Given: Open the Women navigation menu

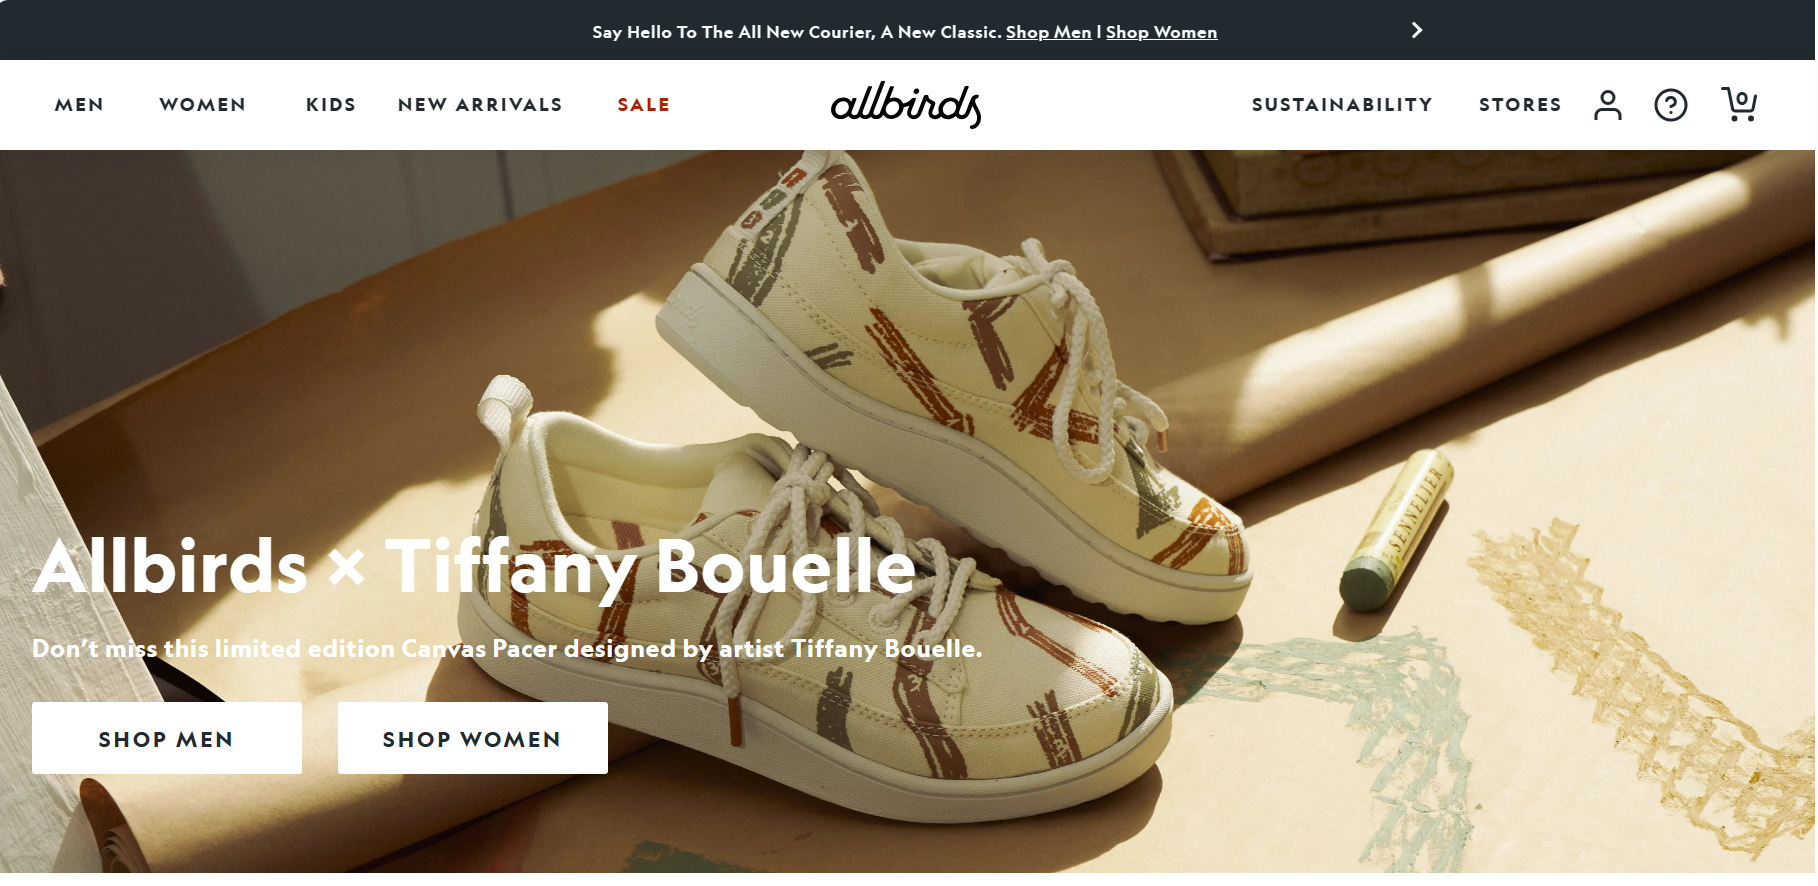Looking at the screenshot, I should click(202, 105).
